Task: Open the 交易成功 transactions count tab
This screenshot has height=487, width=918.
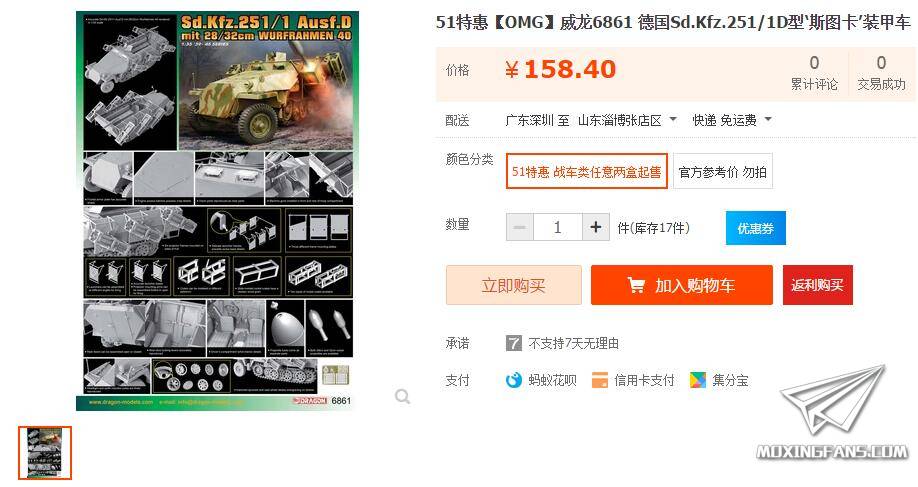Action: [x=881, y=73]
